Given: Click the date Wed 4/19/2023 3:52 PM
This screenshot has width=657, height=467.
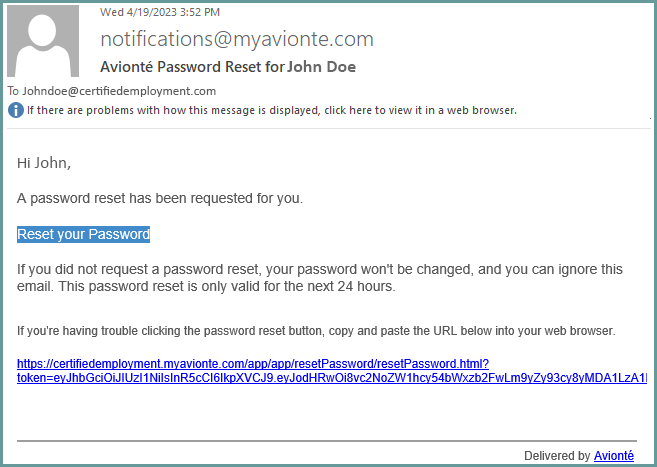Looking at the screenshot, I should coord(160,12).
